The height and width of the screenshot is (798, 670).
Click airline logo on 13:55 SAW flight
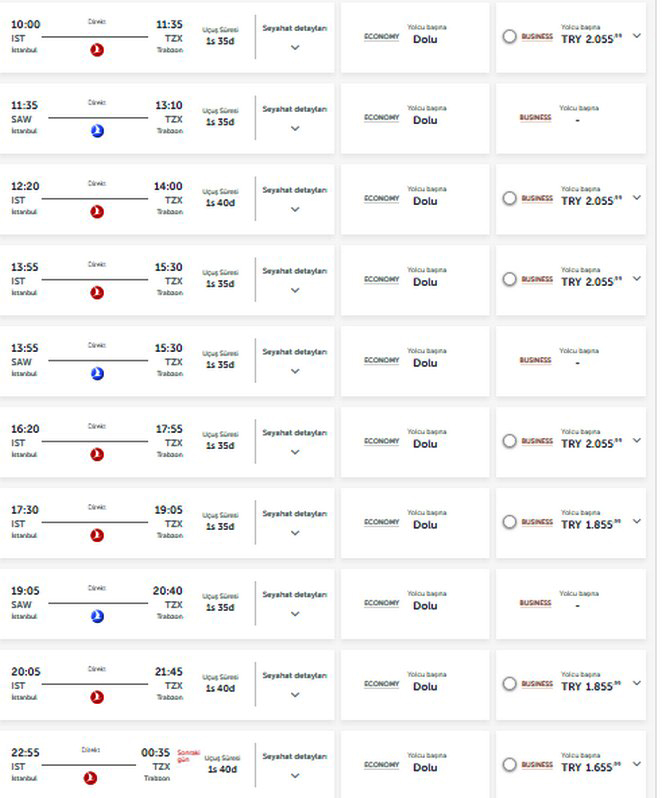[x=97, y=374]
